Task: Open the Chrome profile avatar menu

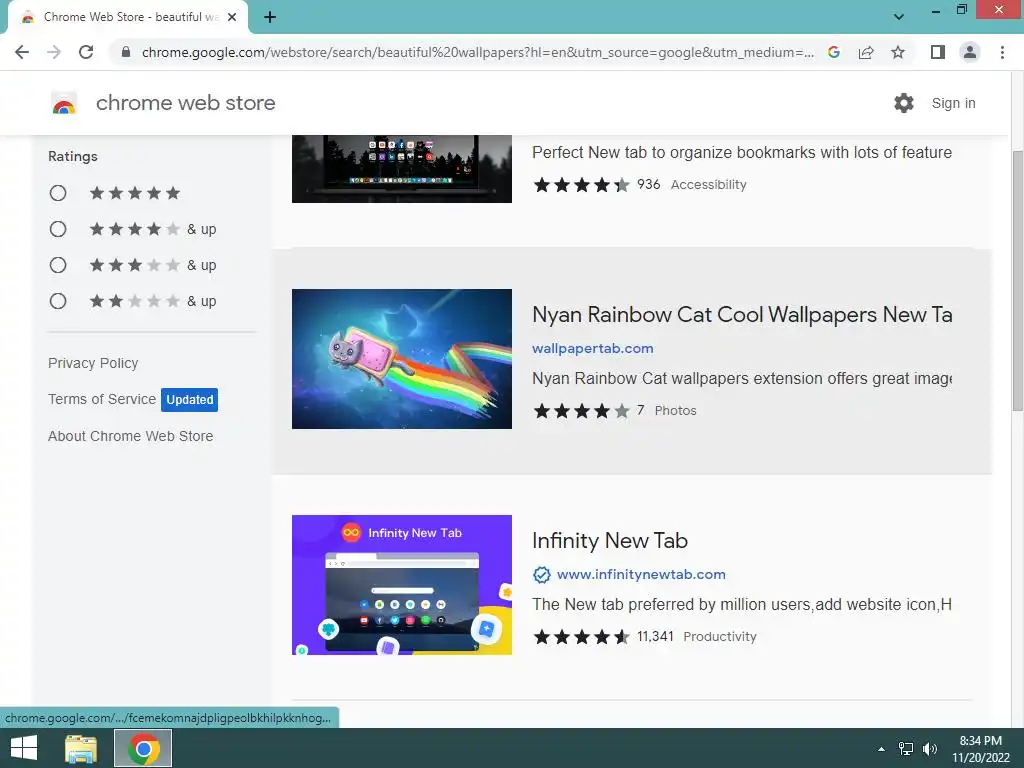Action: [x=970, y=52]
